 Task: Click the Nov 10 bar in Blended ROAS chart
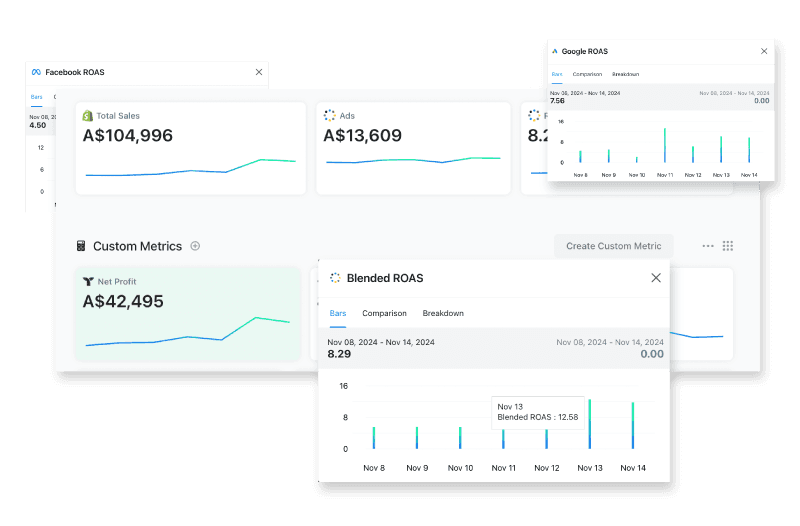click(x=460, y=438)
